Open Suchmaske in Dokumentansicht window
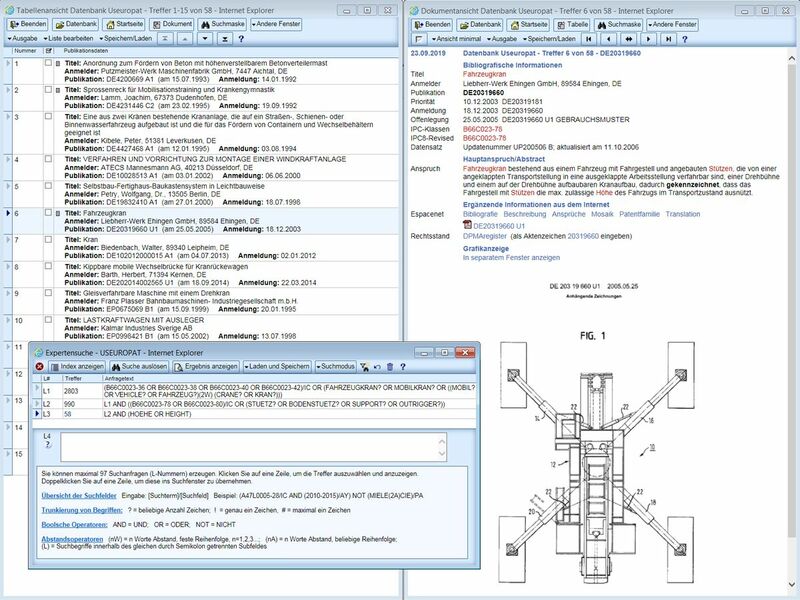Viewport: 800px width, 600px height. point(618,24)
